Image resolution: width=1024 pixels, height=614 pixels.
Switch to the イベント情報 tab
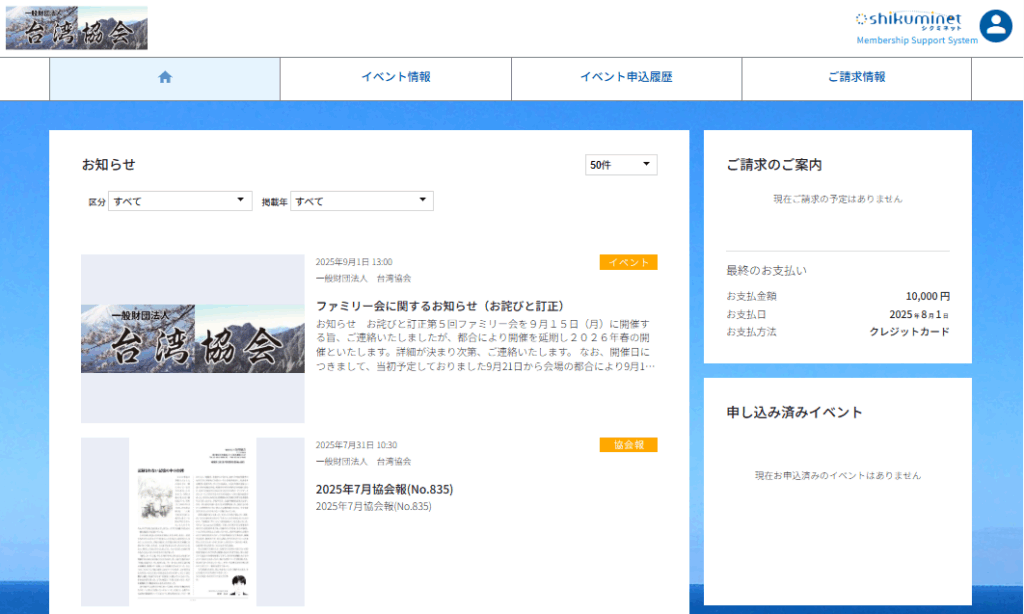tap(395, 79)
